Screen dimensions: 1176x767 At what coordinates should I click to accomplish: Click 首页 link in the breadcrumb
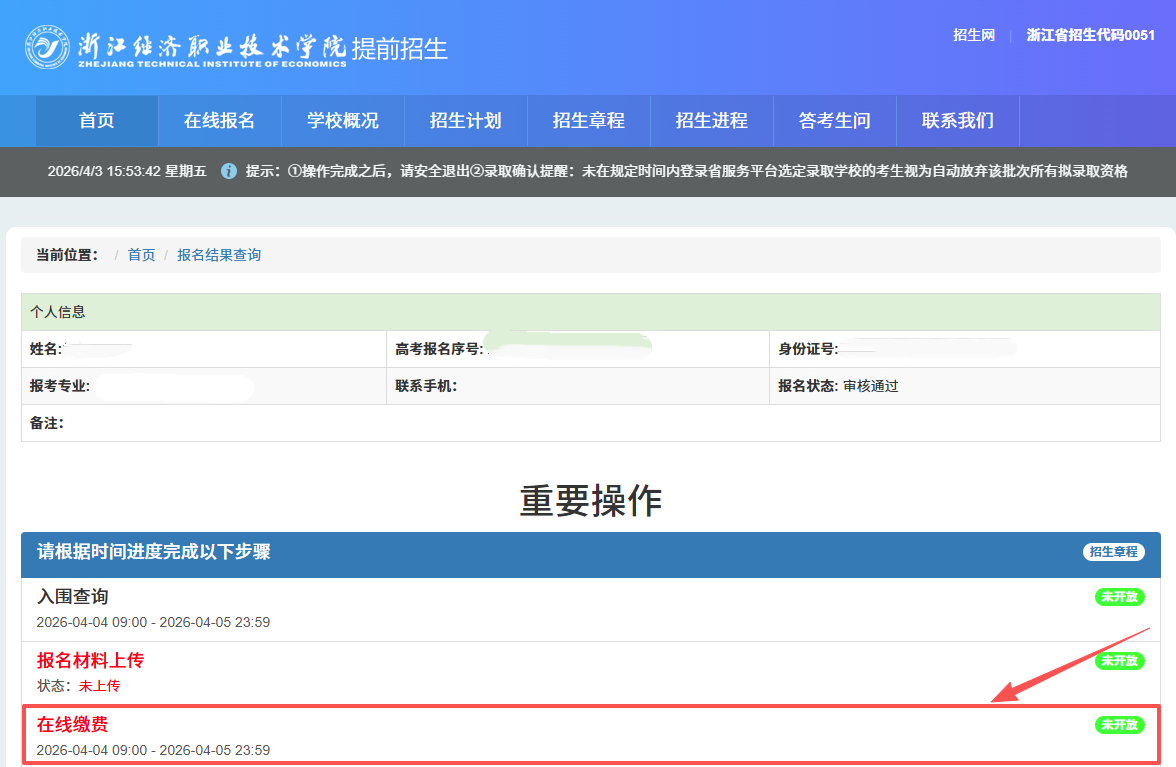point(141,255)
